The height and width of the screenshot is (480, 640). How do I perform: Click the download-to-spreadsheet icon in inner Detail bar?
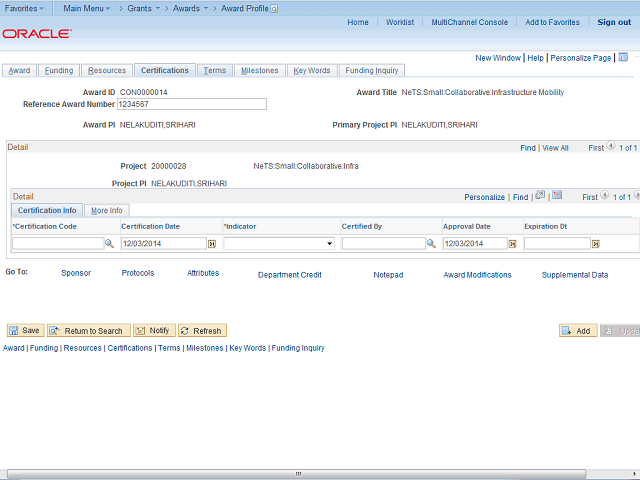pyautogui.click(x=557, y=195)
